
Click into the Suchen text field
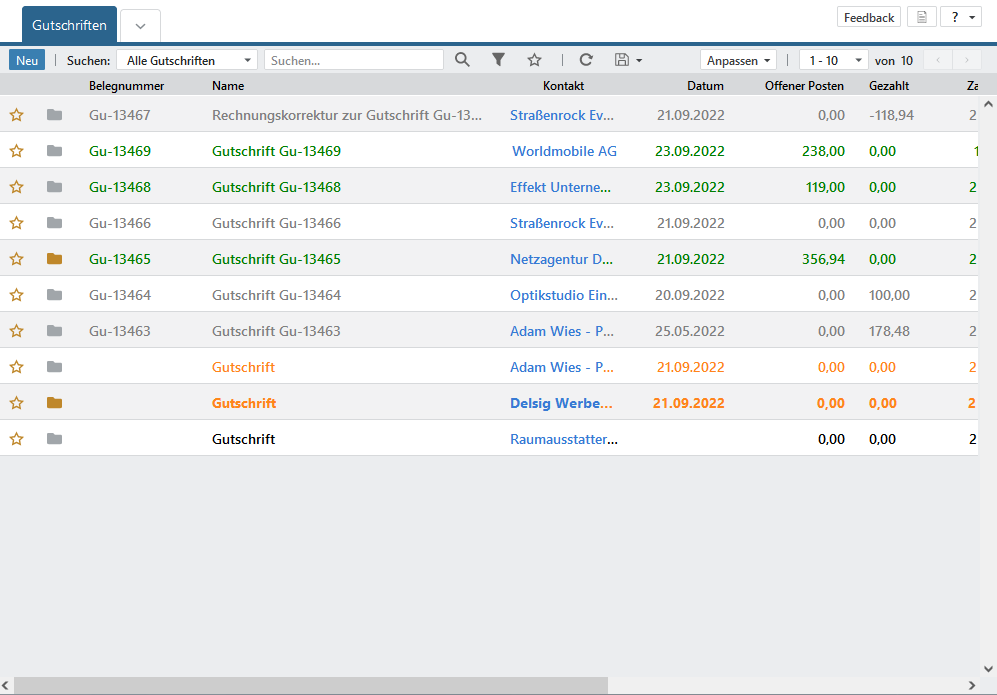tap(354, 60)
